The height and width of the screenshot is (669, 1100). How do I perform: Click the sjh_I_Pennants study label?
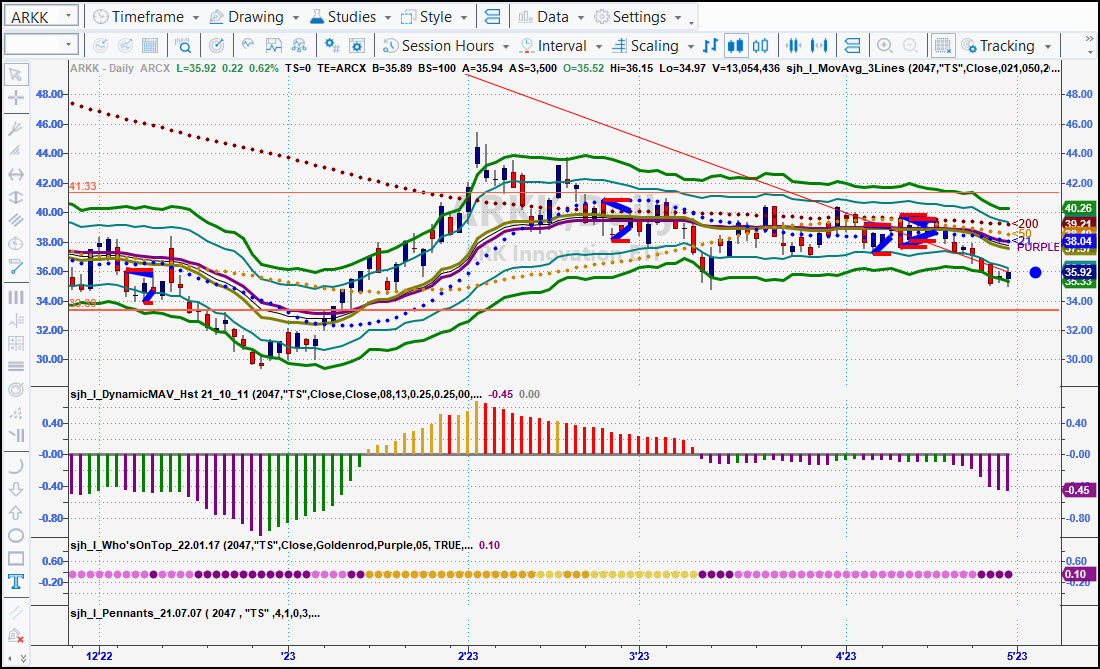195,613
